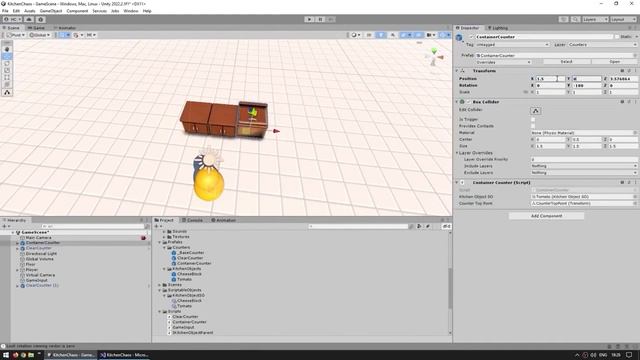Click the Scene orientation gizmo

point(434,57)
